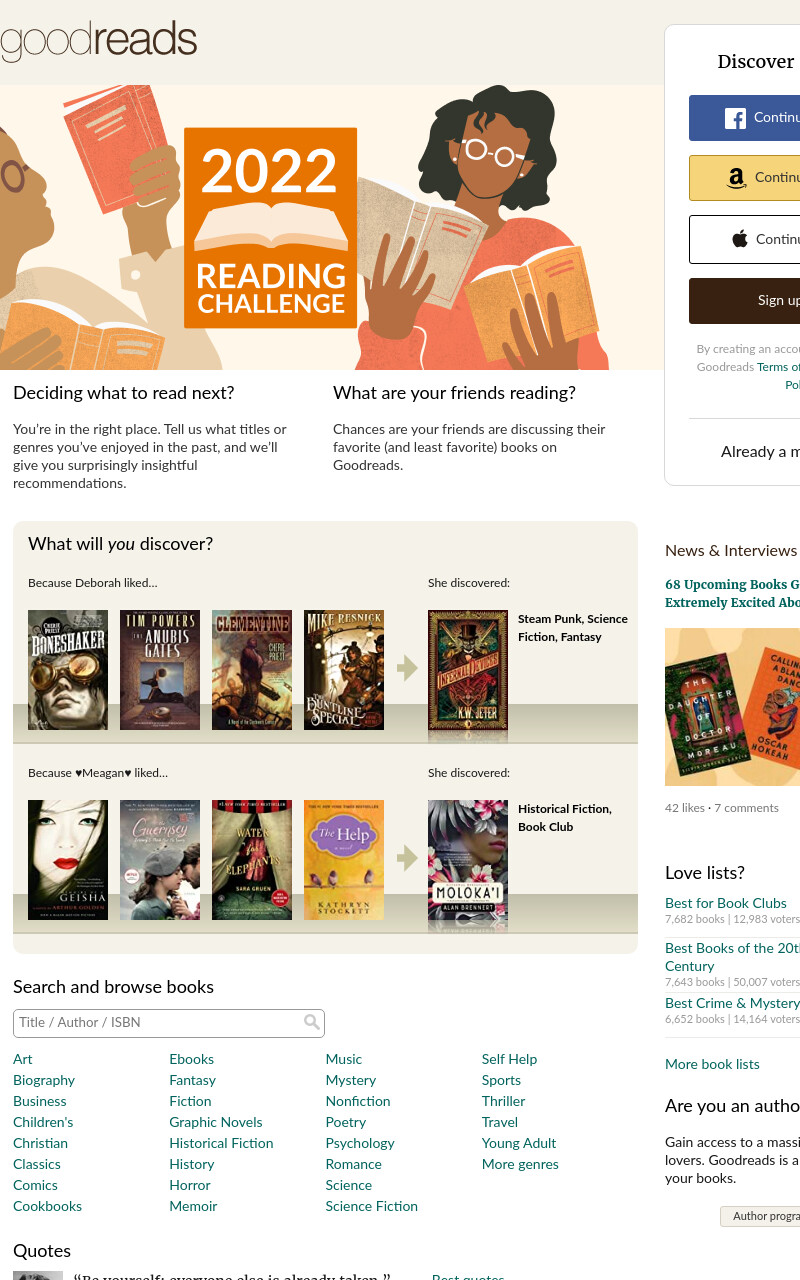Image resolution: width=800 pixels, height=1280 pixels.
Task: Open the Boneshaker book cover
Action: 68,670
